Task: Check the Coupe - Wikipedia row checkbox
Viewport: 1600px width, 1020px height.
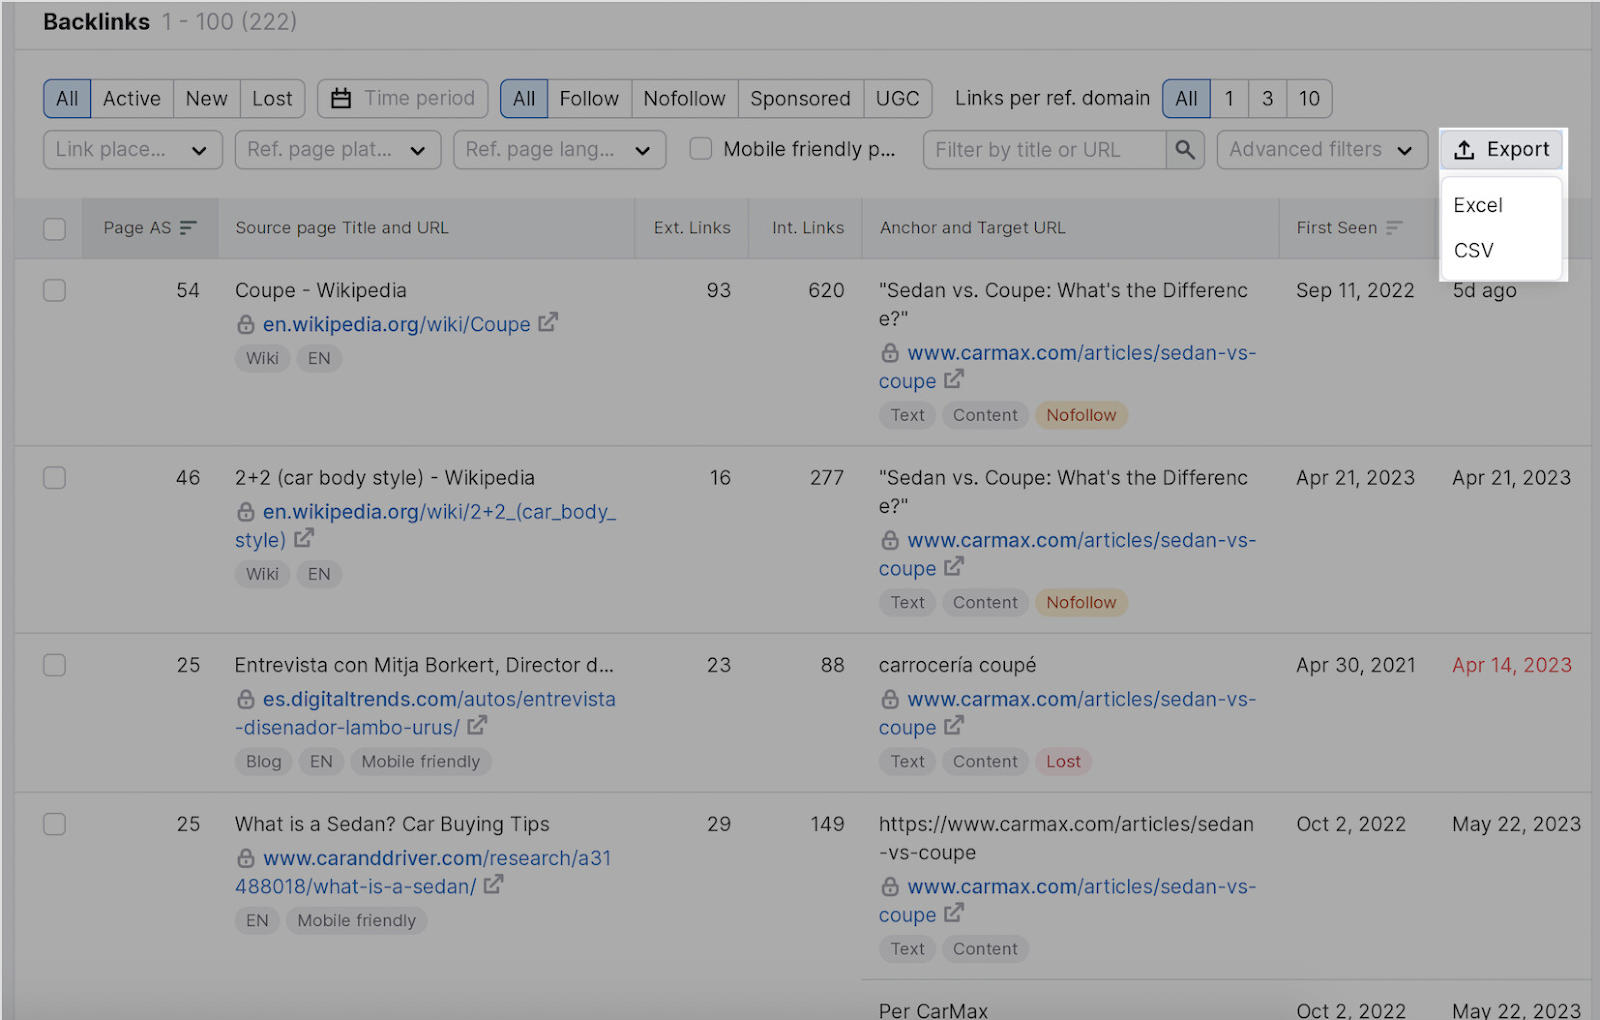Action: (55, 290)
